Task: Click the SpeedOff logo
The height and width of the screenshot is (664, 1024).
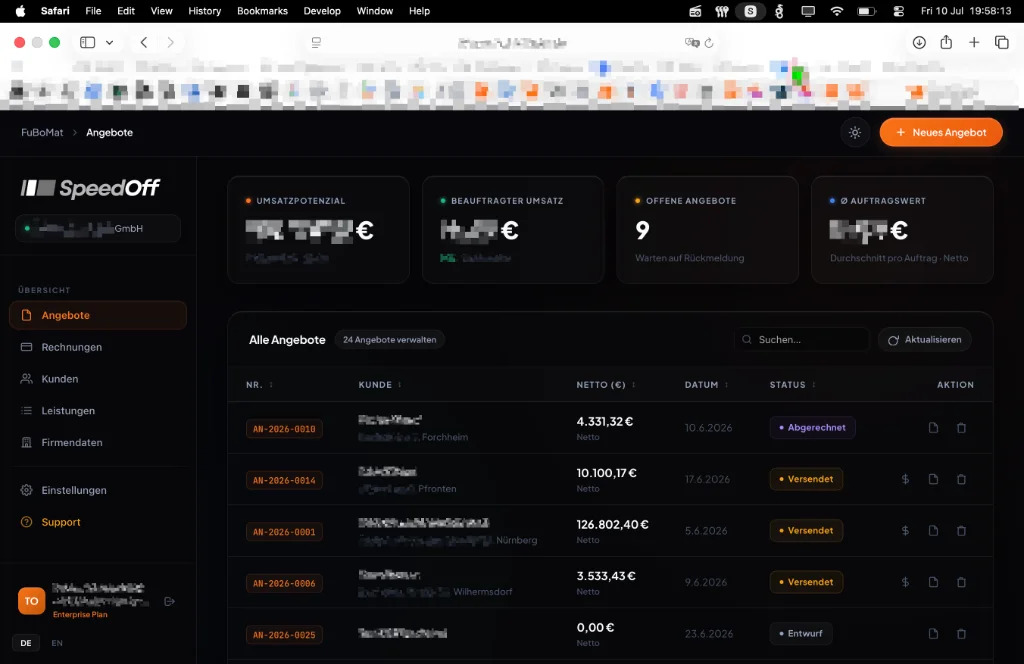Action: (90, 188)
